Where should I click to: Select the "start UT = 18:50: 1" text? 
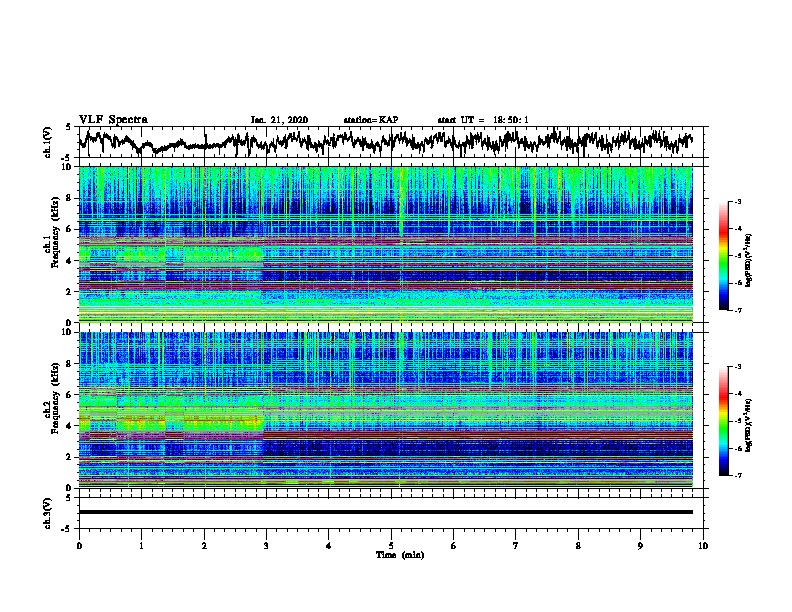[483, 120]
